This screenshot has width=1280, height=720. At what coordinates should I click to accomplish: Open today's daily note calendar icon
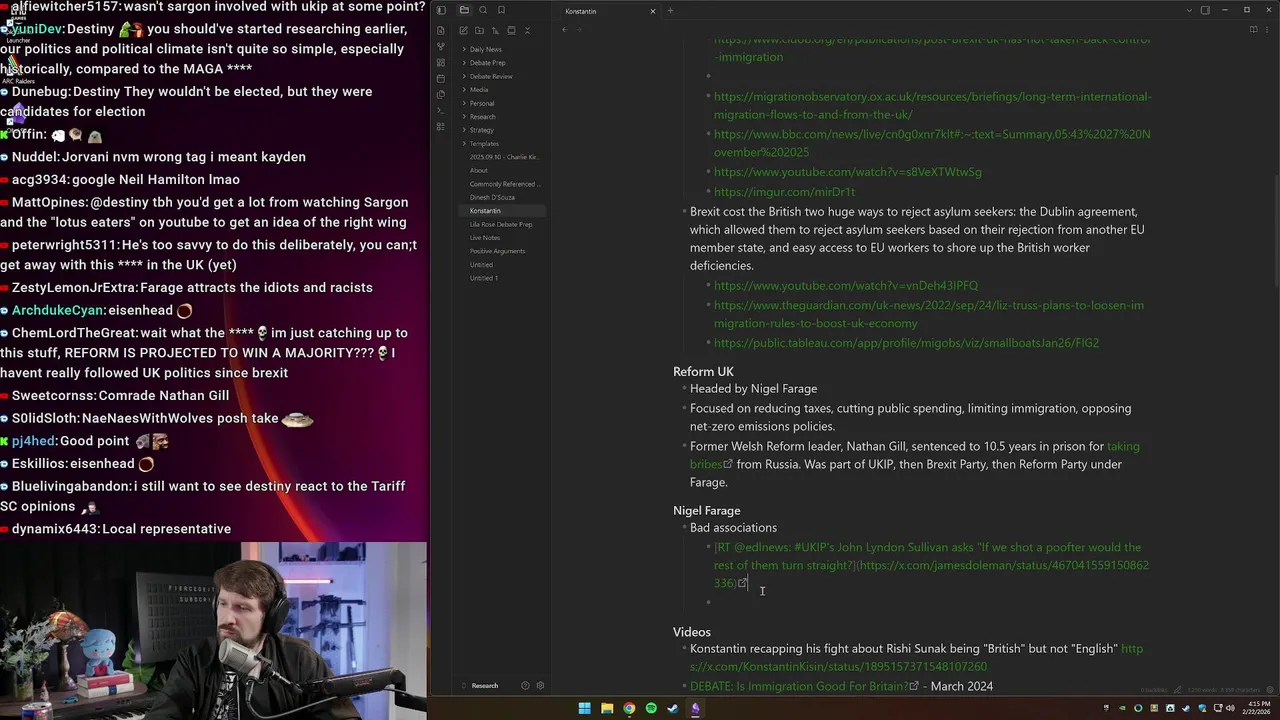[441, 78]
